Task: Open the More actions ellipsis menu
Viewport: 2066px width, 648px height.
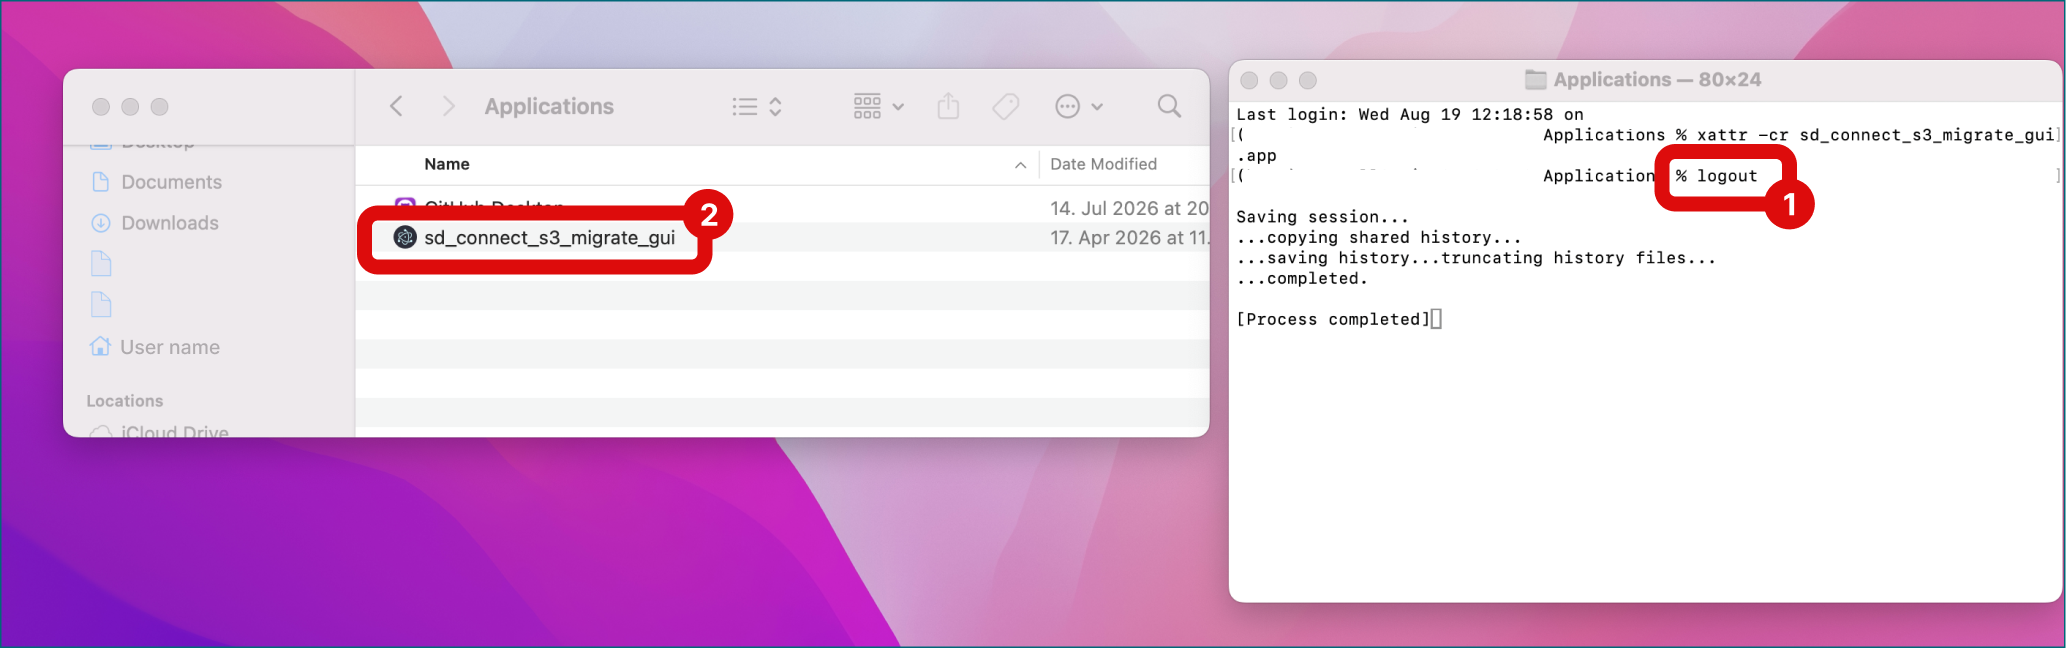Action: click(1079, 106)
